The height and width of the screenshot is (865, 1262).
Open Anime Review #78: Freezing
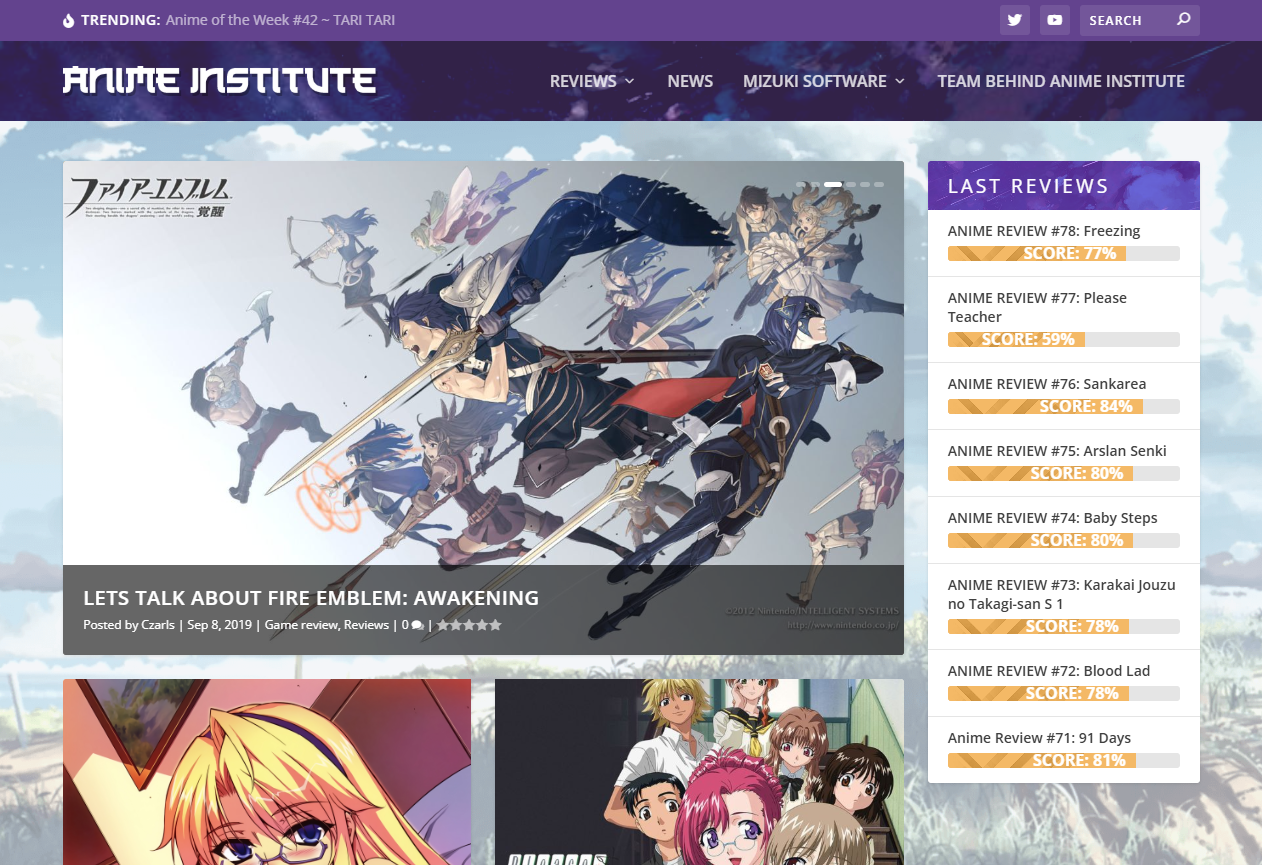1044,231
